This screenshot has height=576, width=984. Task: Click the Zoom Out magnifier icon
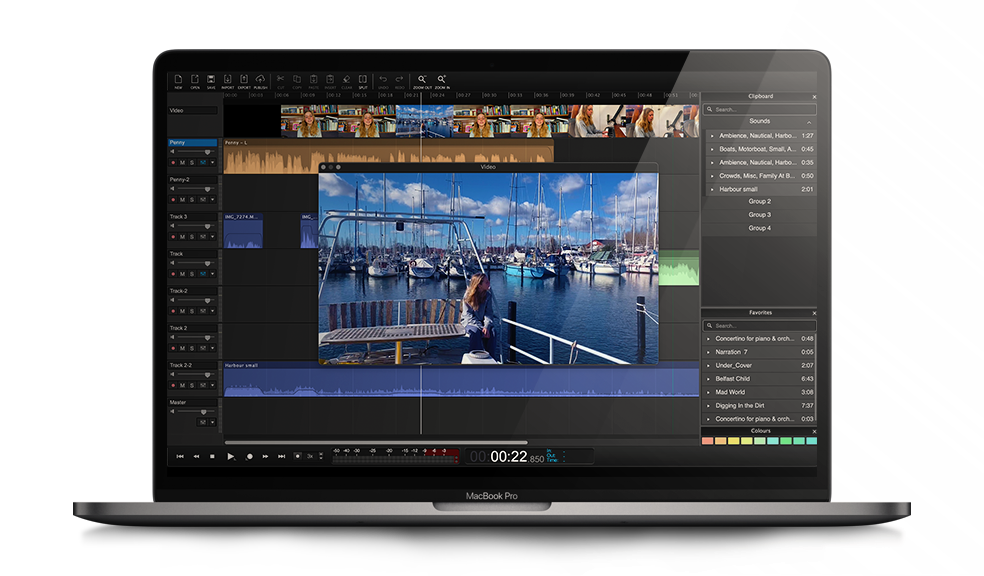422,79
